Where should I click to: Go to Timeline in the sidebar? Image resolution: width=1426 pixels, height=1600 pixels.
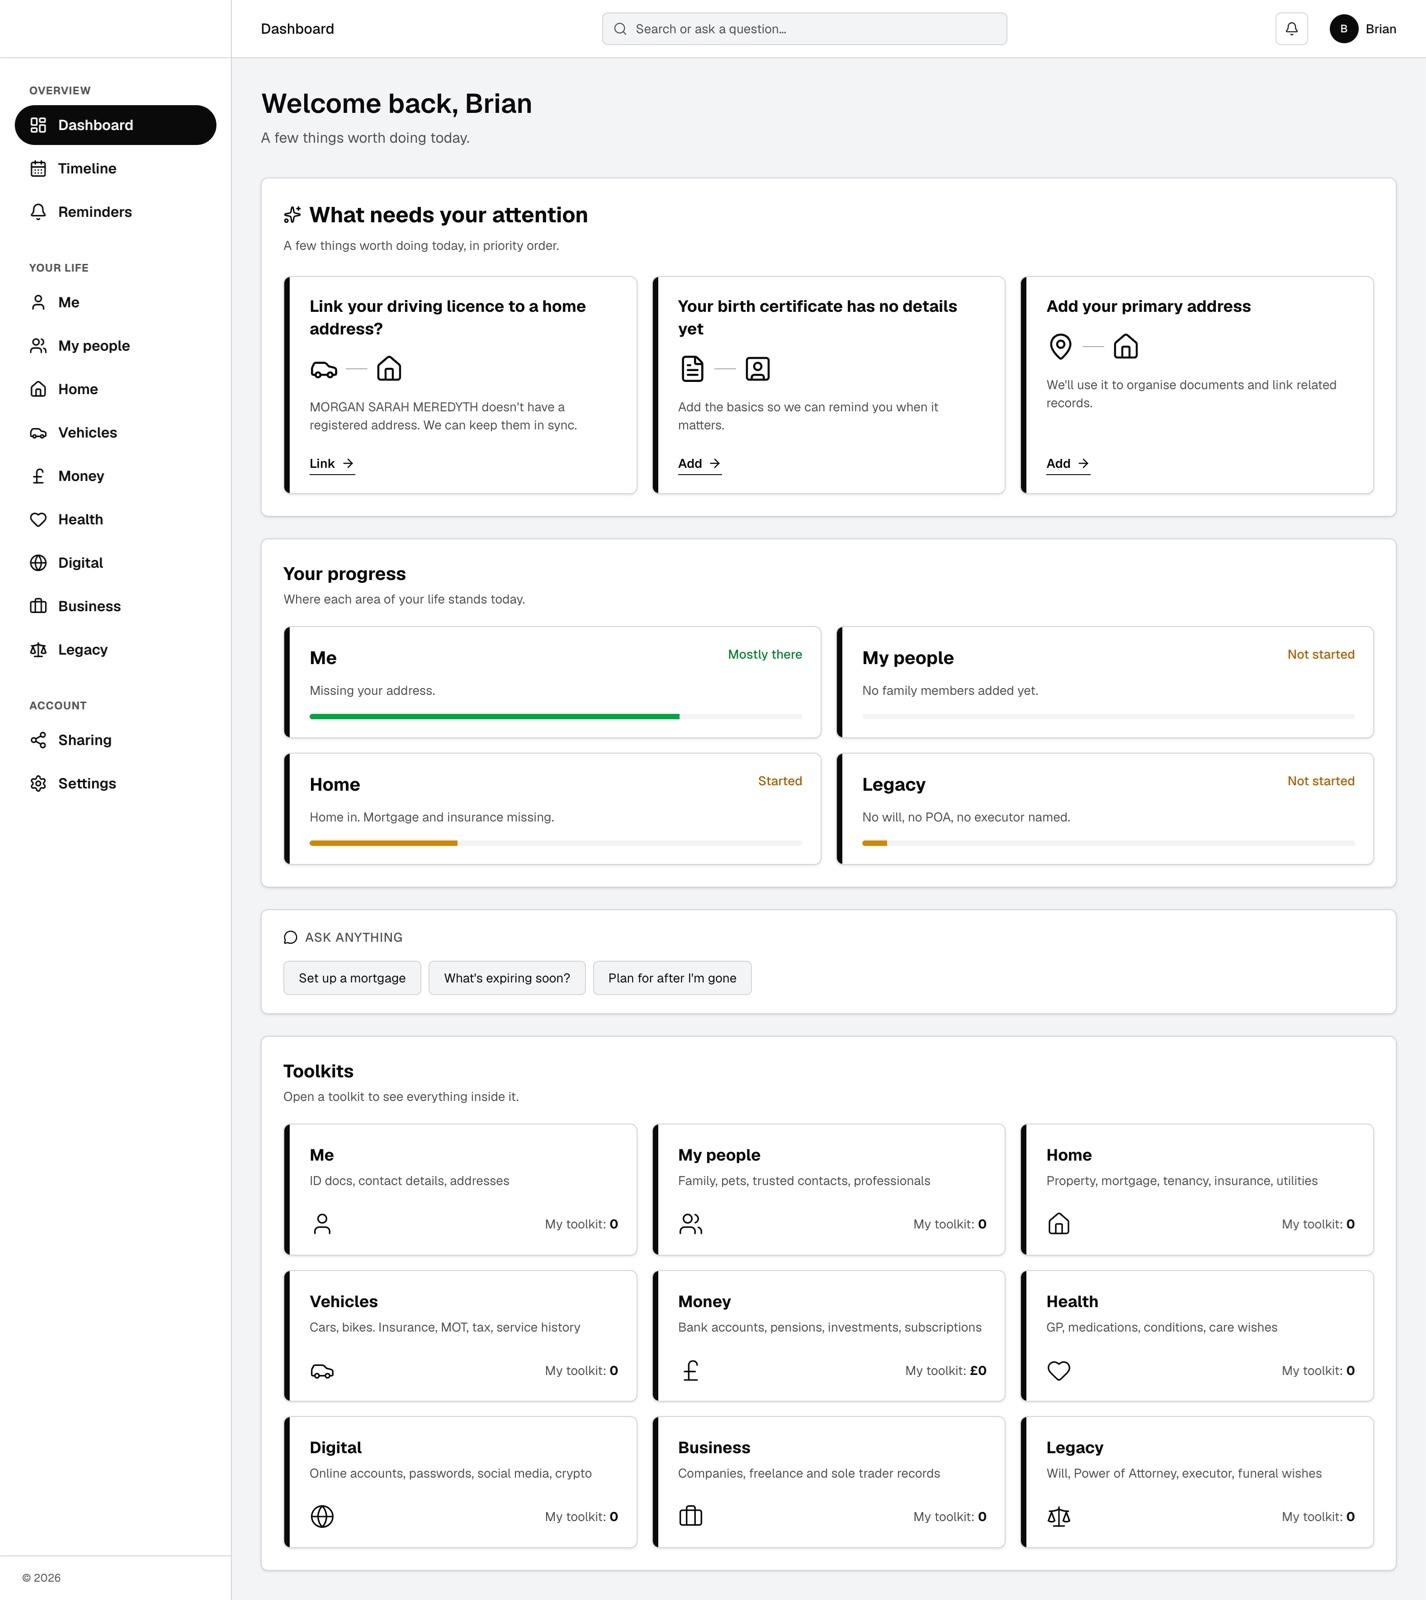tap(116, 169)
